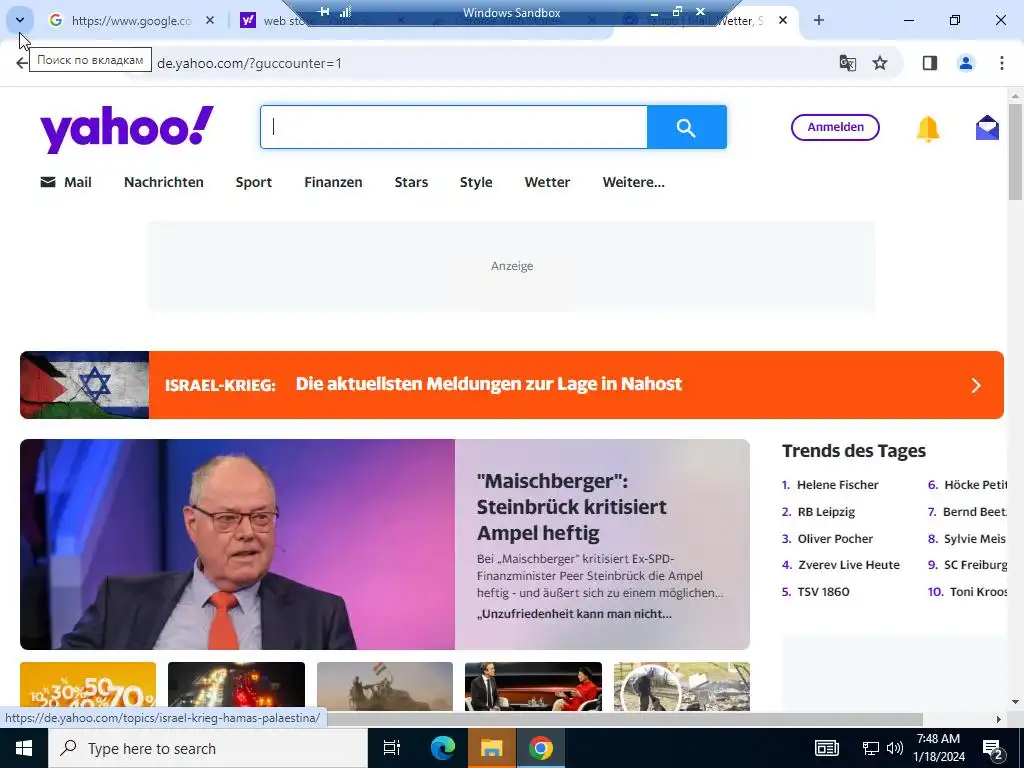Open the night traffic lights thumbnail
This screenshot has width=1024, height=768.
(236, 686)
